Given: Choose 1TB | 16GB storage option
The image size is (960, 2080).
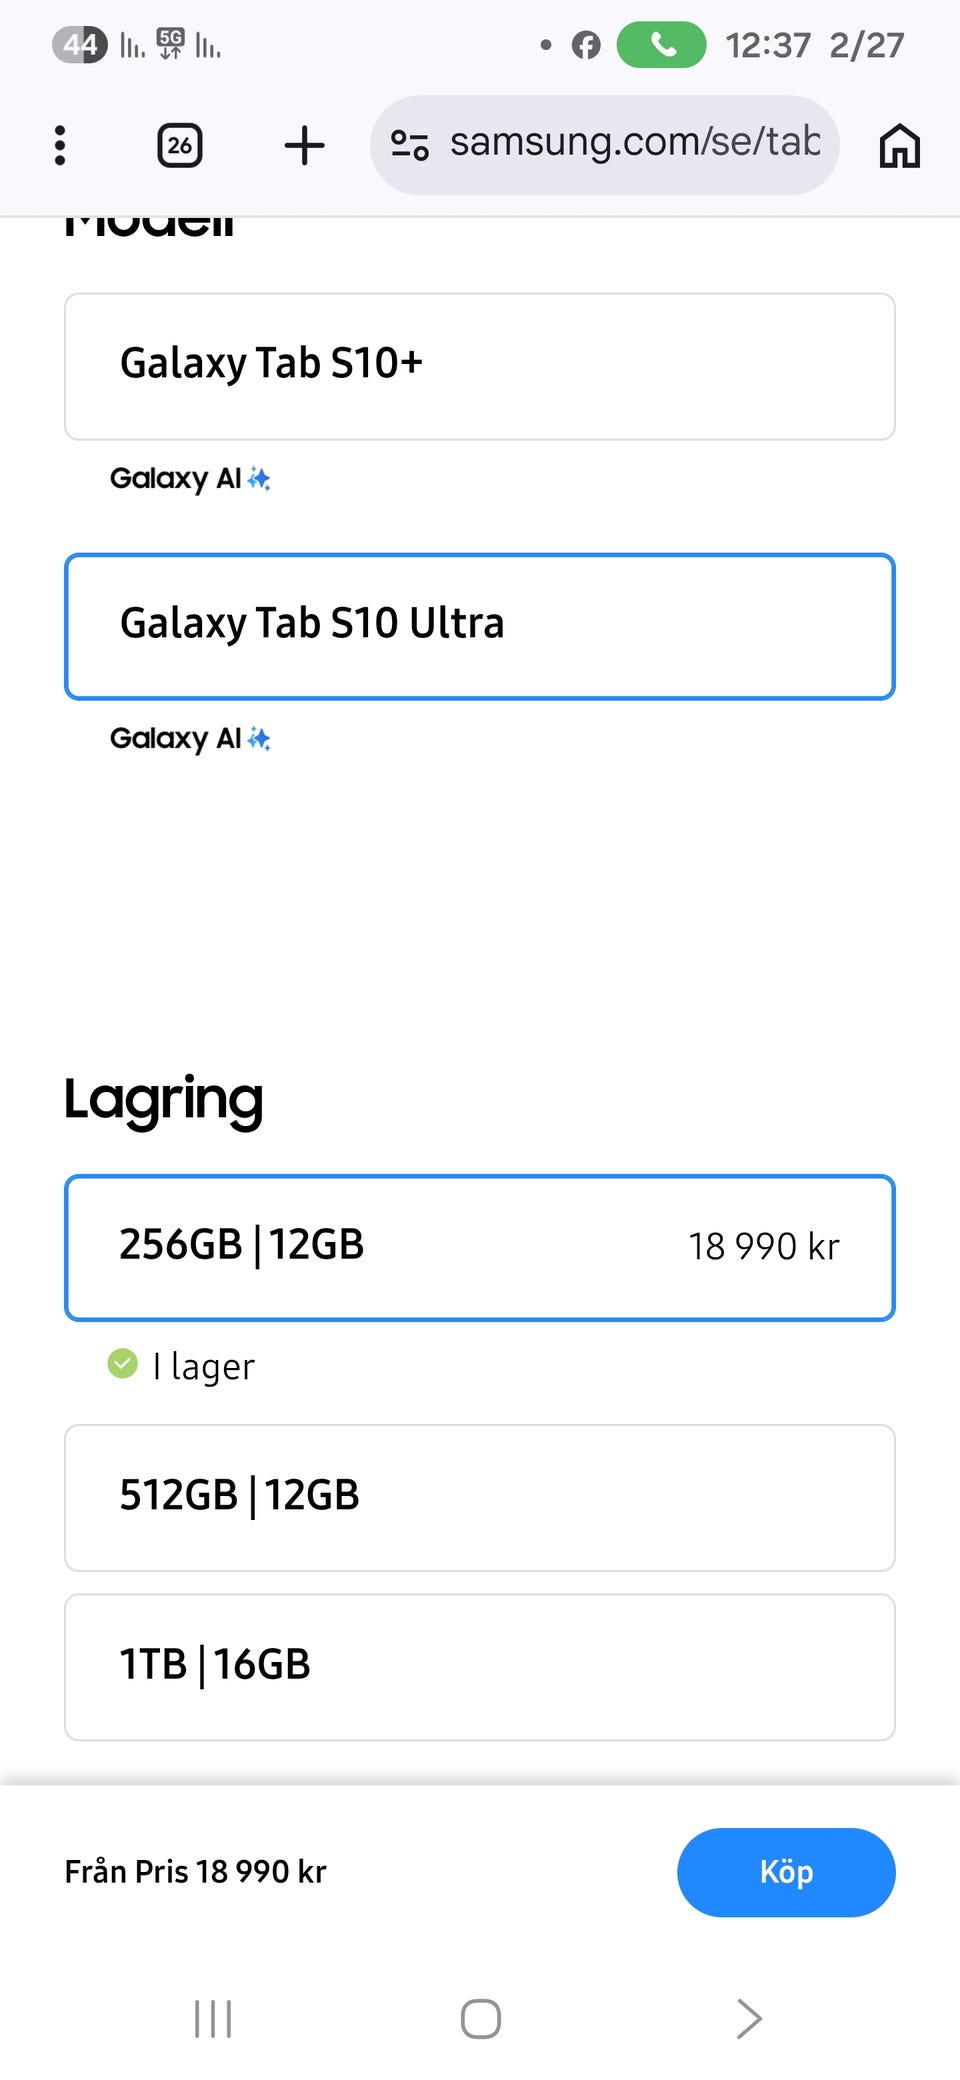Looking at the screenshot, I should point(480,1666).
